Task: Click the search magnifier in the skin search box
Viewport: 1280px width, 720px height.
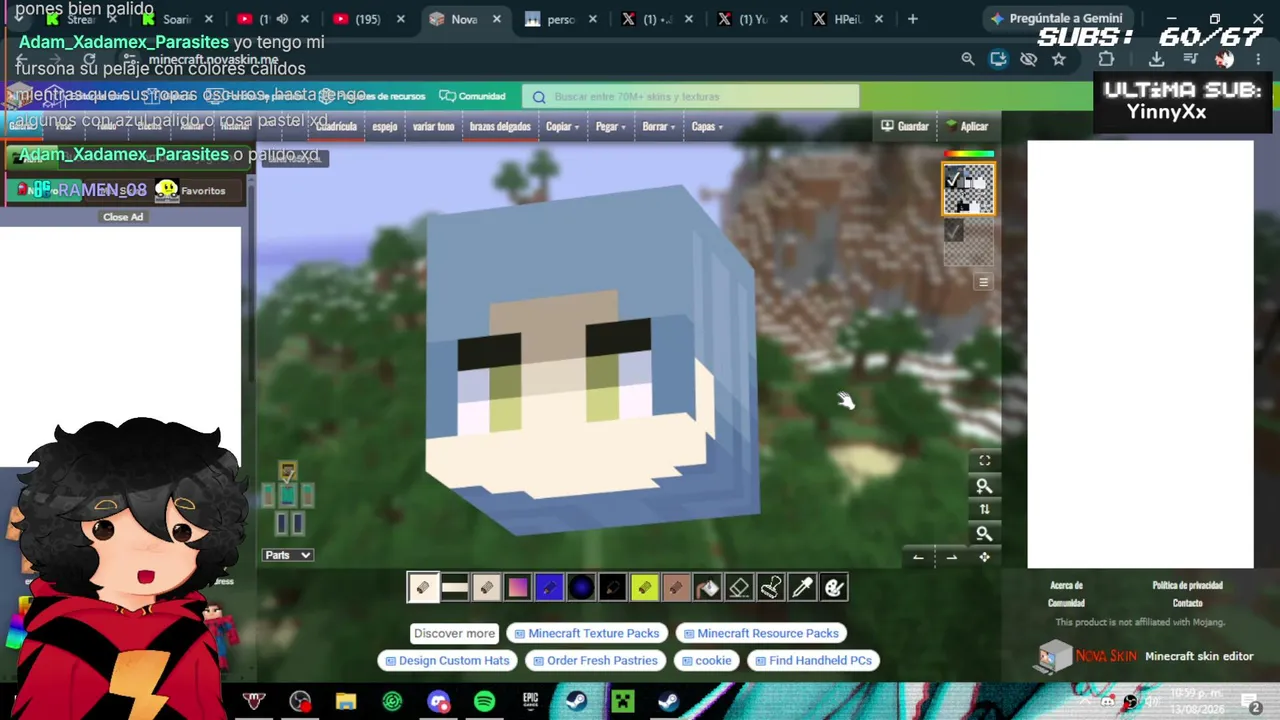Action: (x=539, y=97)
